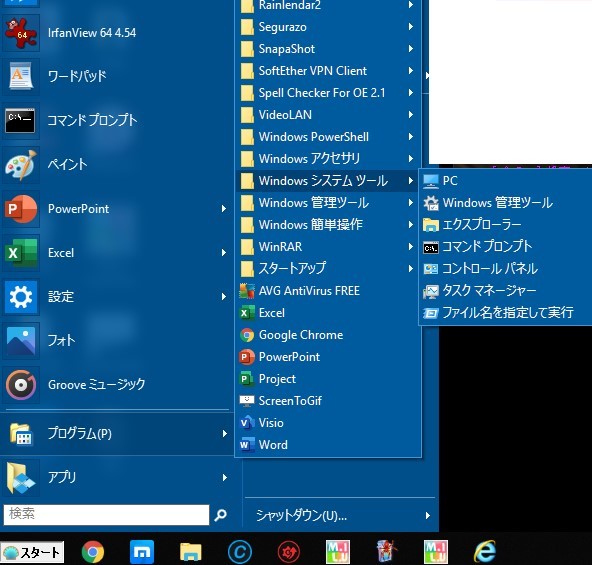
Task: Click the blue circled C taskbar icon
Action: click(240, 552)
